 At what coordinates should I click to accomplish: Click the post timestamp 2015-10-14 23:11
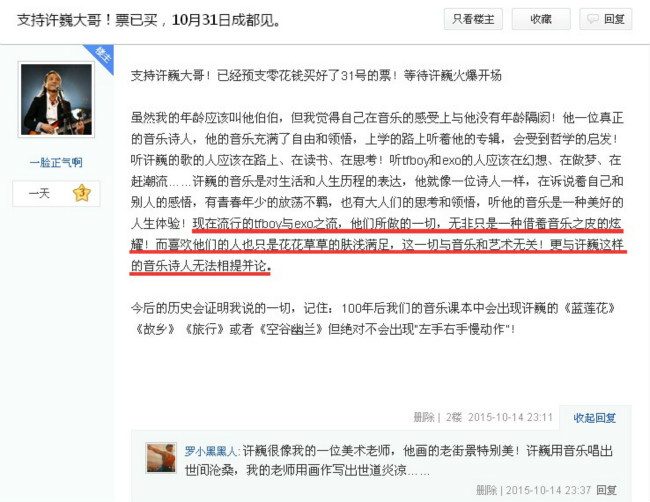pyautogui.click(x=510, y=417)
